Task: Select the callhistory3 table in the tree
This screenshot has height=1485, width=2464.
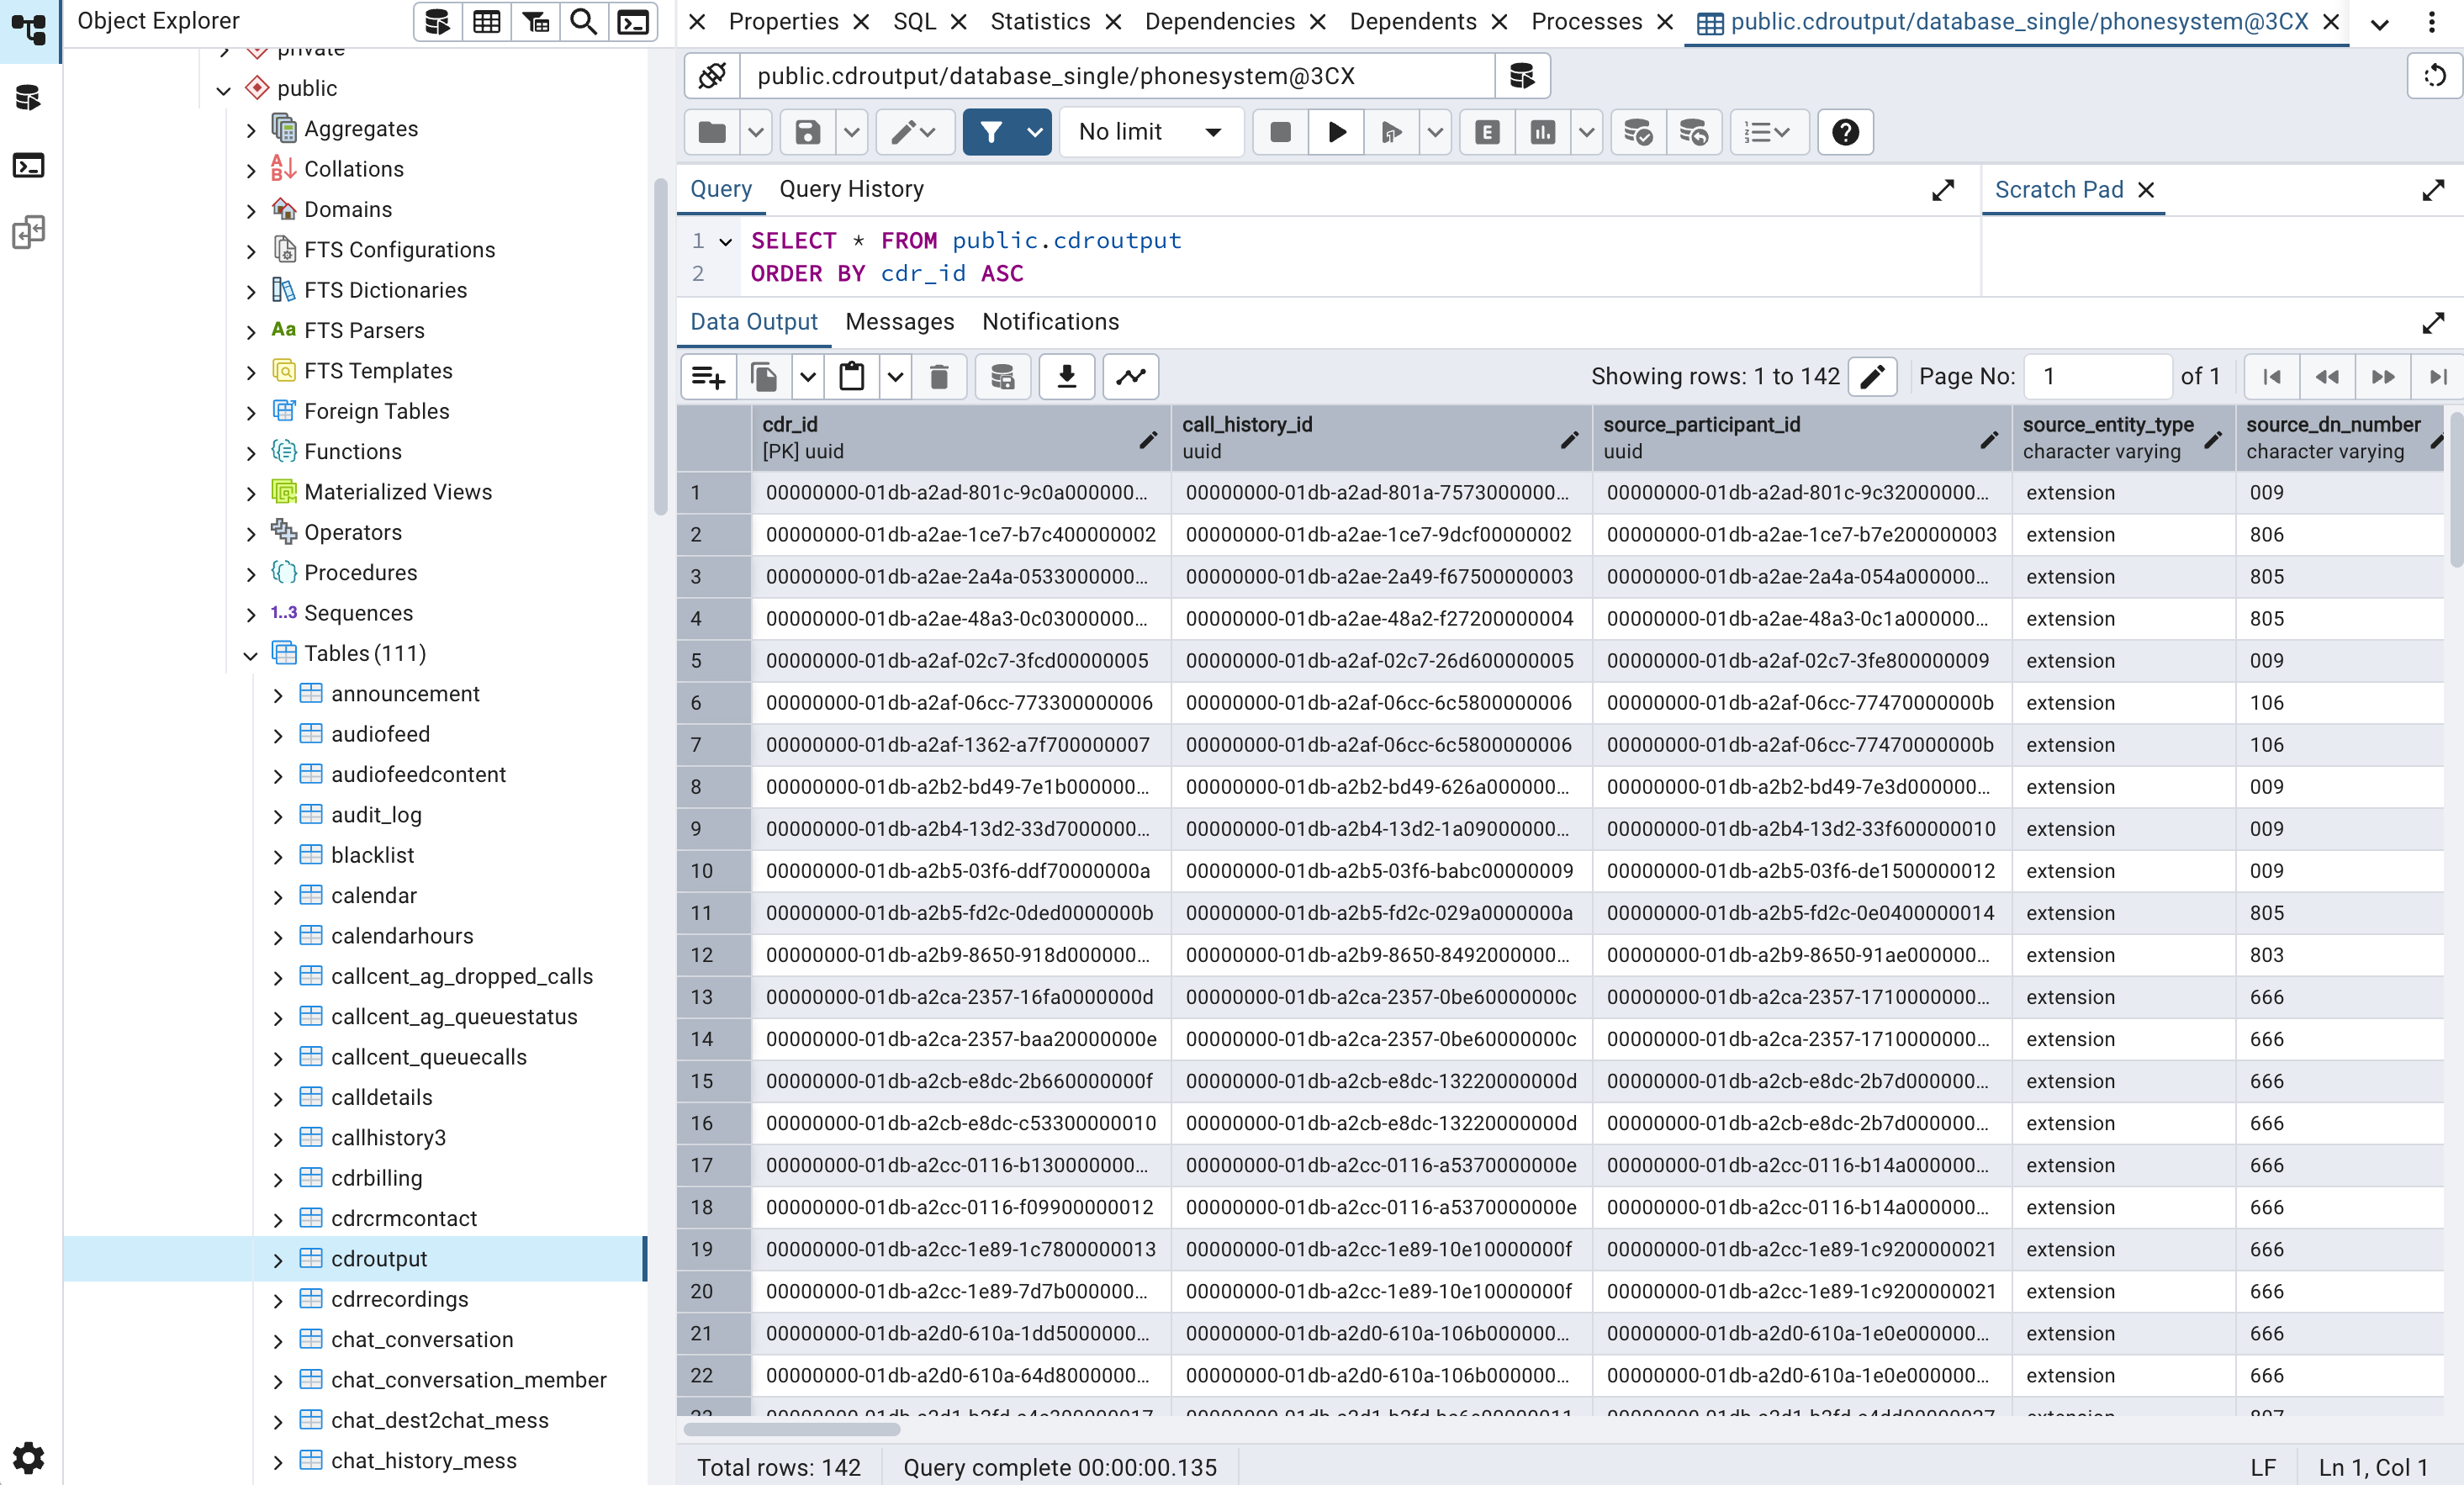Action: [x=388, y=1138]
